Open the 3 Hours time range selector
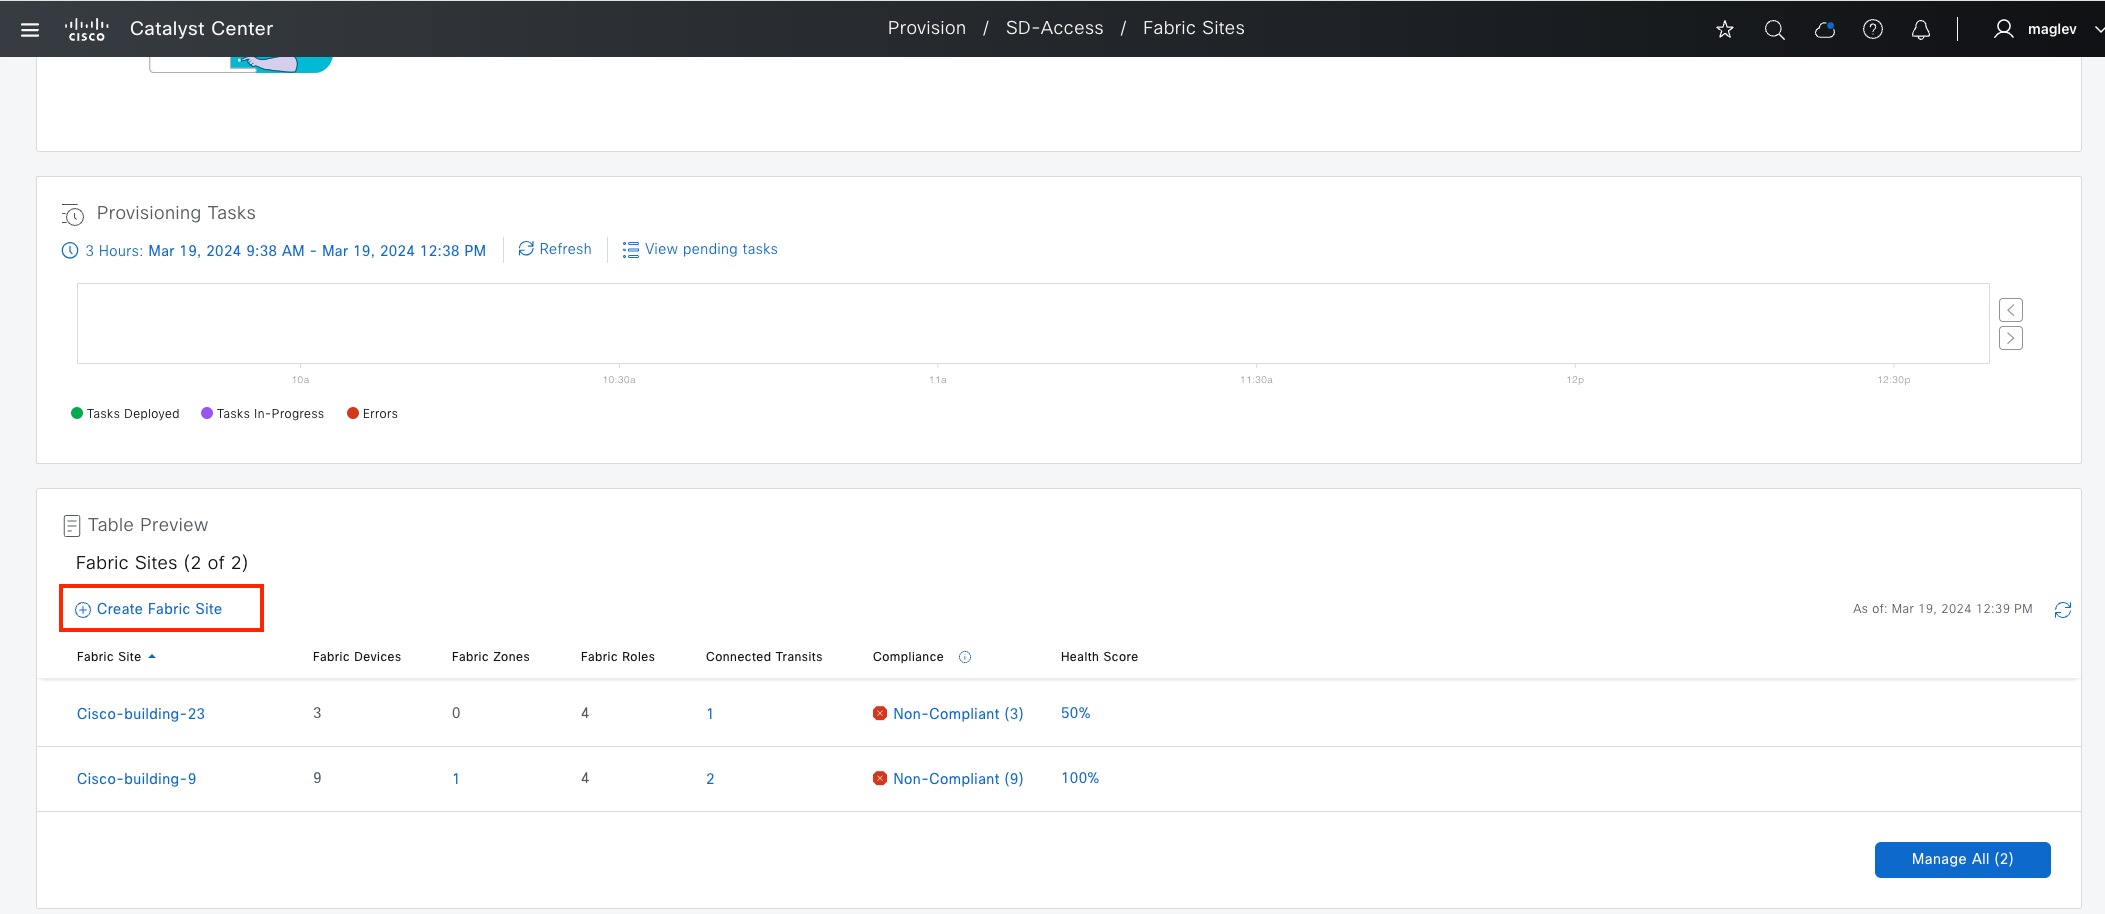 (274, 250)
